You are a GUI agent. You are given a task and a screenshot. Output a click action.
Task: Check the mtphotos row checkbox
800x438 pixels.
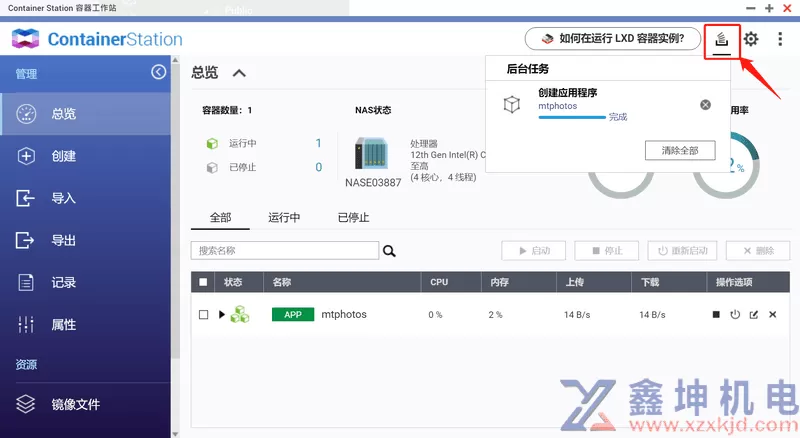tap(204, 315)
